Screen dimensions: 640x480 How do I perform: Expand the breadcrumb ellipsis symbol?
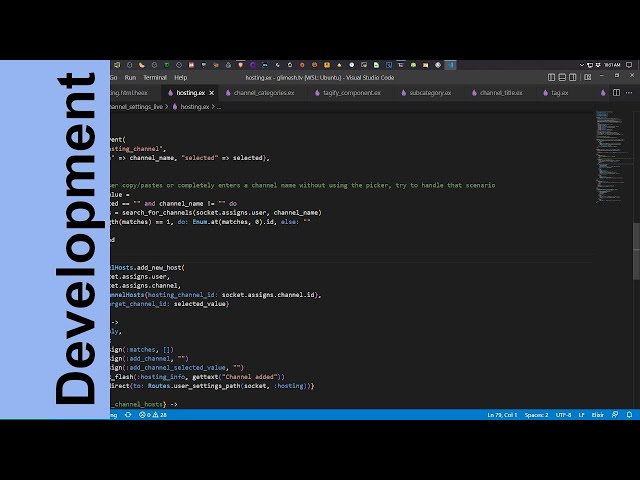click(x=219, y=107)
